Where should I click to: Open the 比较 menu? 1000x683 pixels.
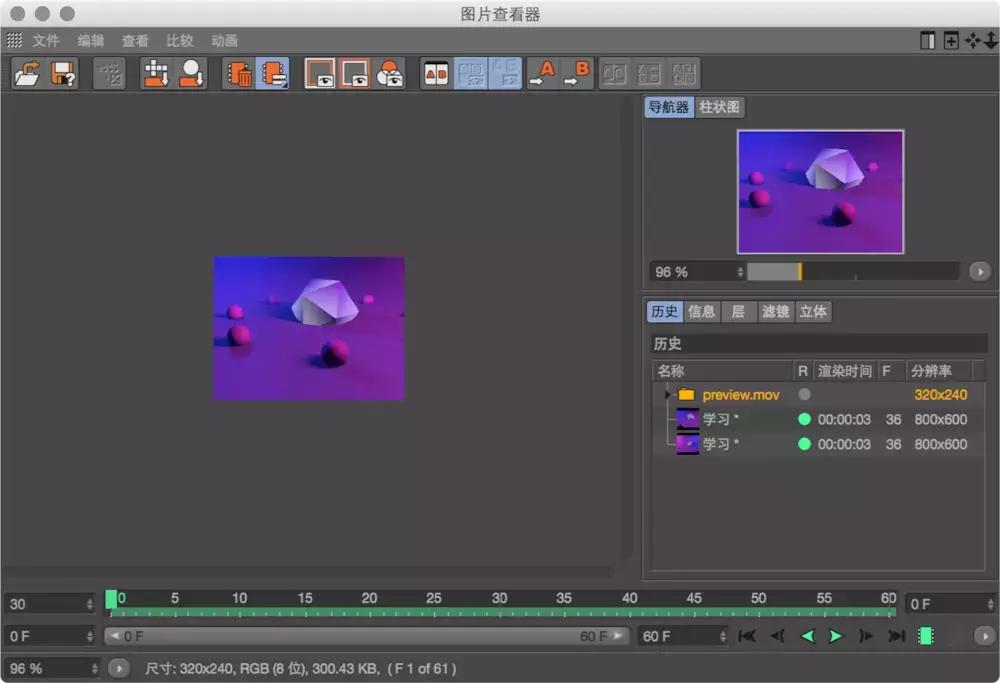[179, 41]
